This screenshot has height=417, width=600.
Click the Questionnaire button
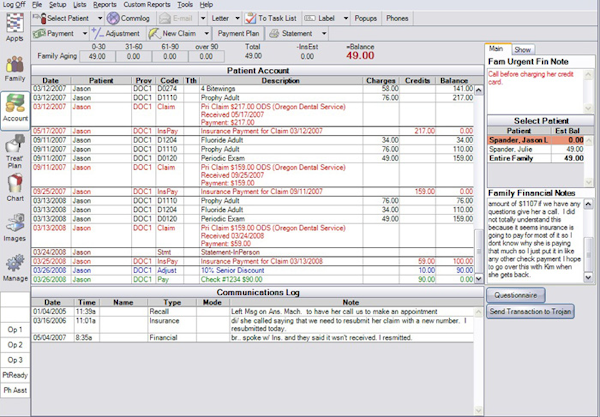(x=515, y=295)
